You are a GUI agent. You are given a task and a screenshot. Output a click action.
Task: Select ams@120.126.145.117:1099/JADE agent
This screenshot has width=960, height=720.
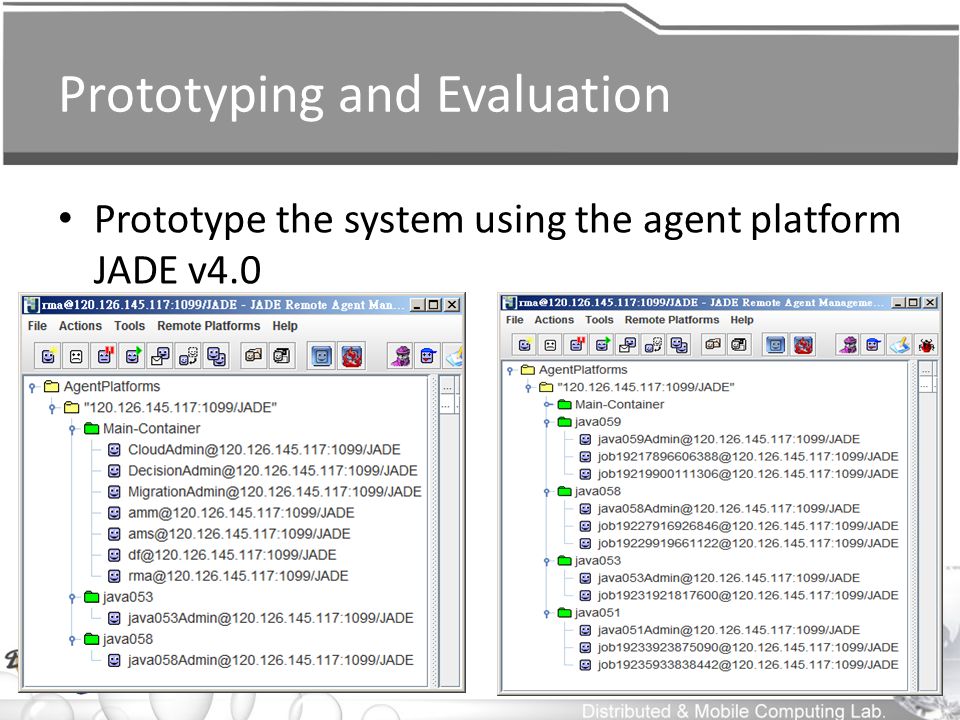[x=229, y=534]
